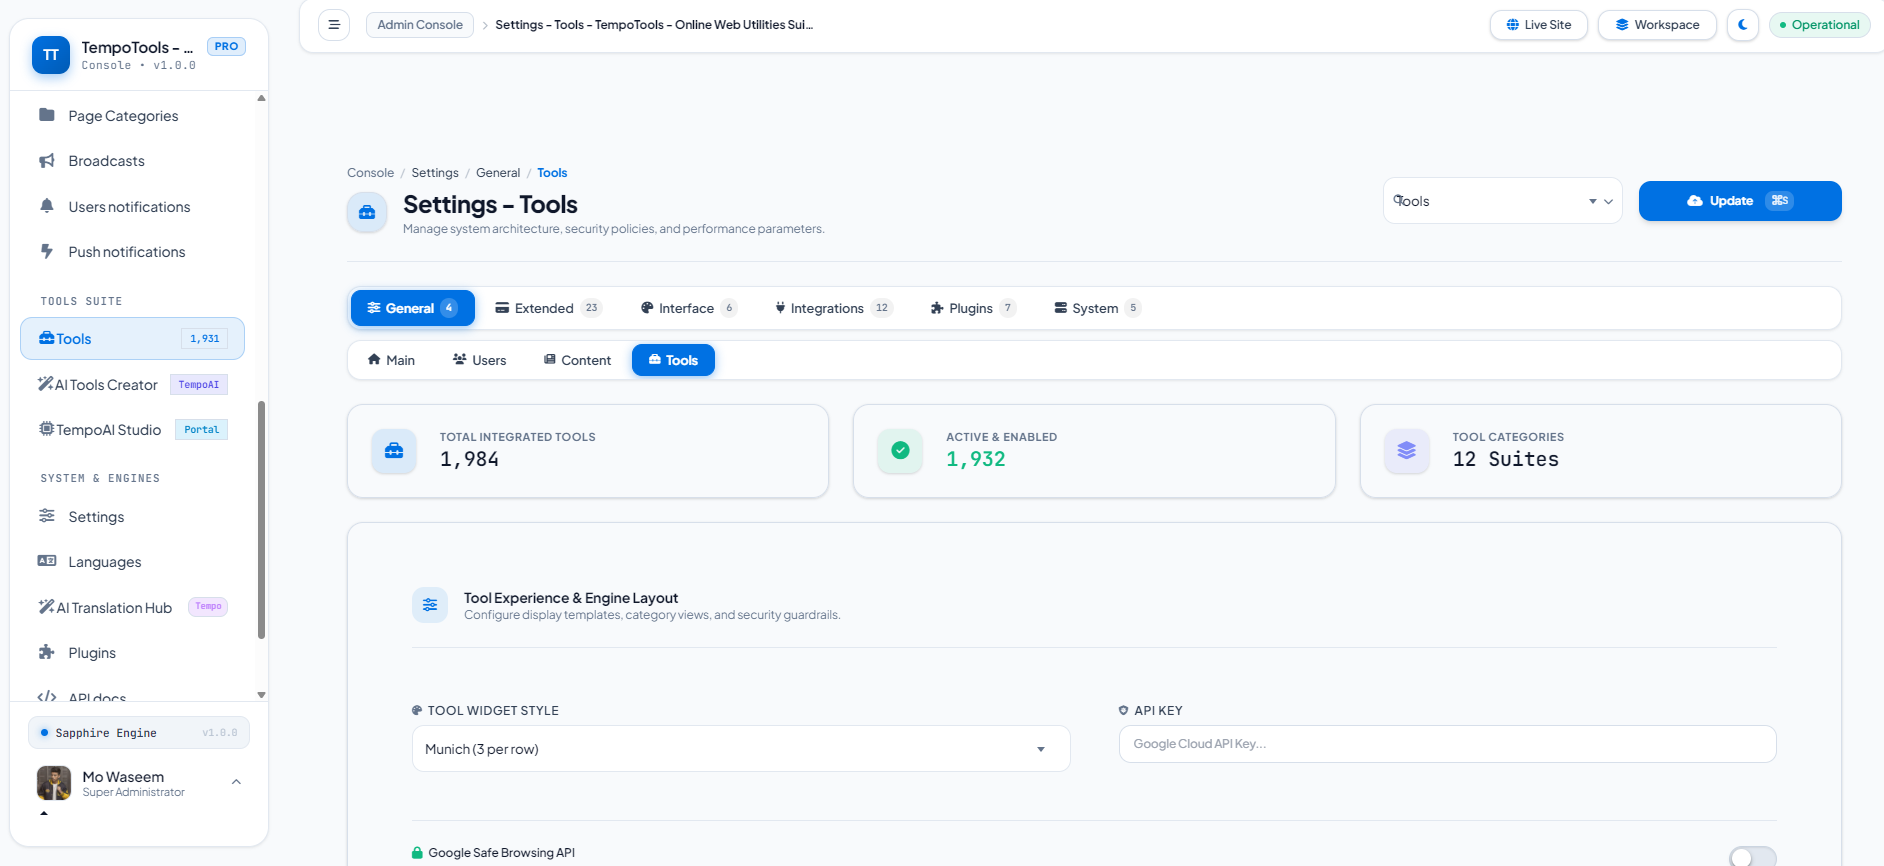Open the Live Site button
The image size is (1884, 866).
pos(1539,25)
